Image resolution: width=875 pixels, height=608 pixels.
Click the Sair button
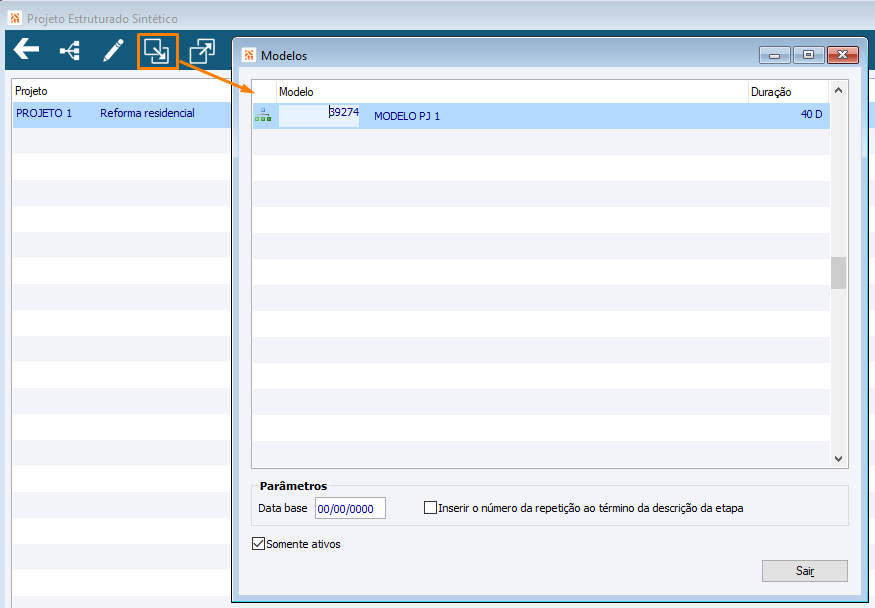pos(805,571)
